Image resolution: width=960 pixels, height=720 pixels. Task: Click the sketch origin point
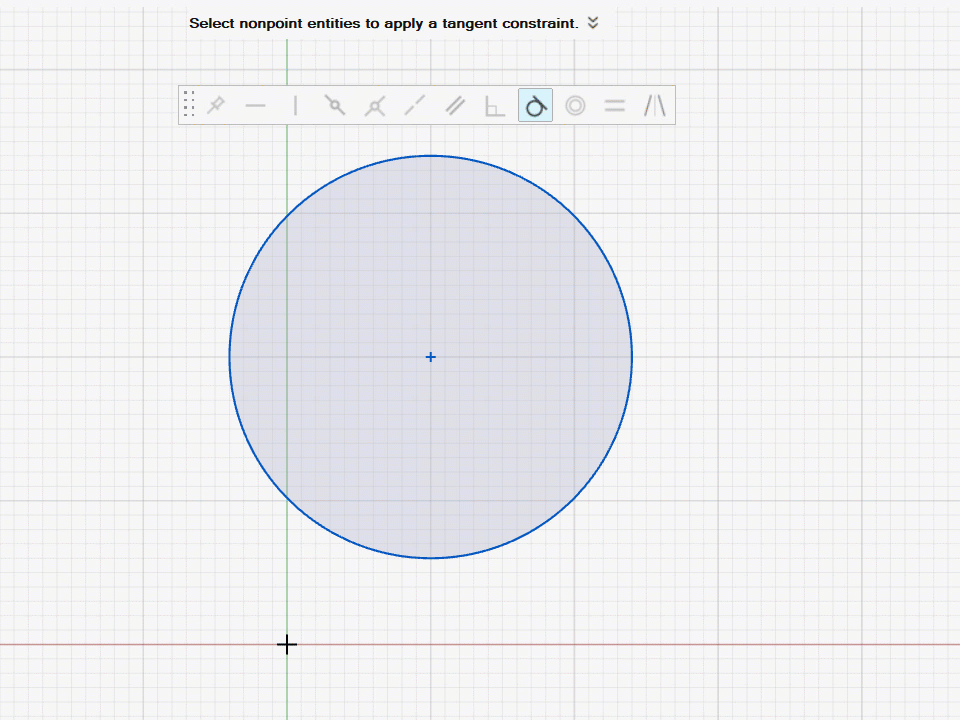coord(287,645)
